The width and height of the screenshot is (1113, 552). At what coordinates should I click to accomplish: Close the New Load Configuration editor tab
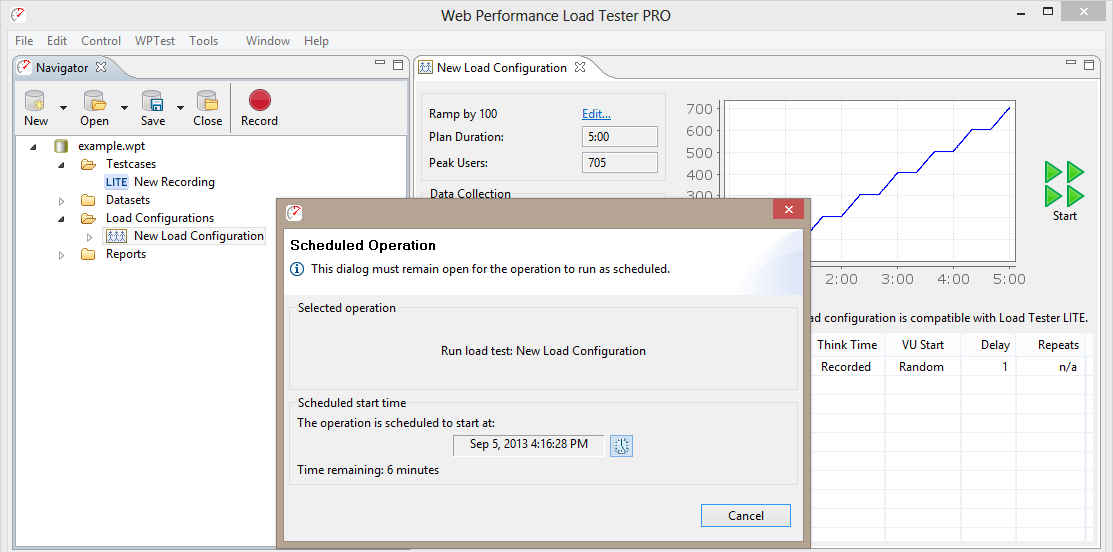point(579,67)
